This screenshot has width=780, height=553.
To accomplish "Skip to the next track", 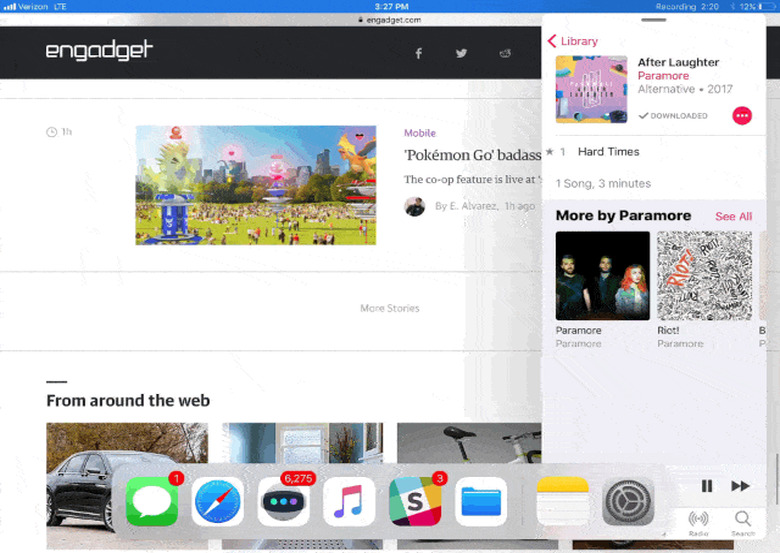I will (740, 486).
